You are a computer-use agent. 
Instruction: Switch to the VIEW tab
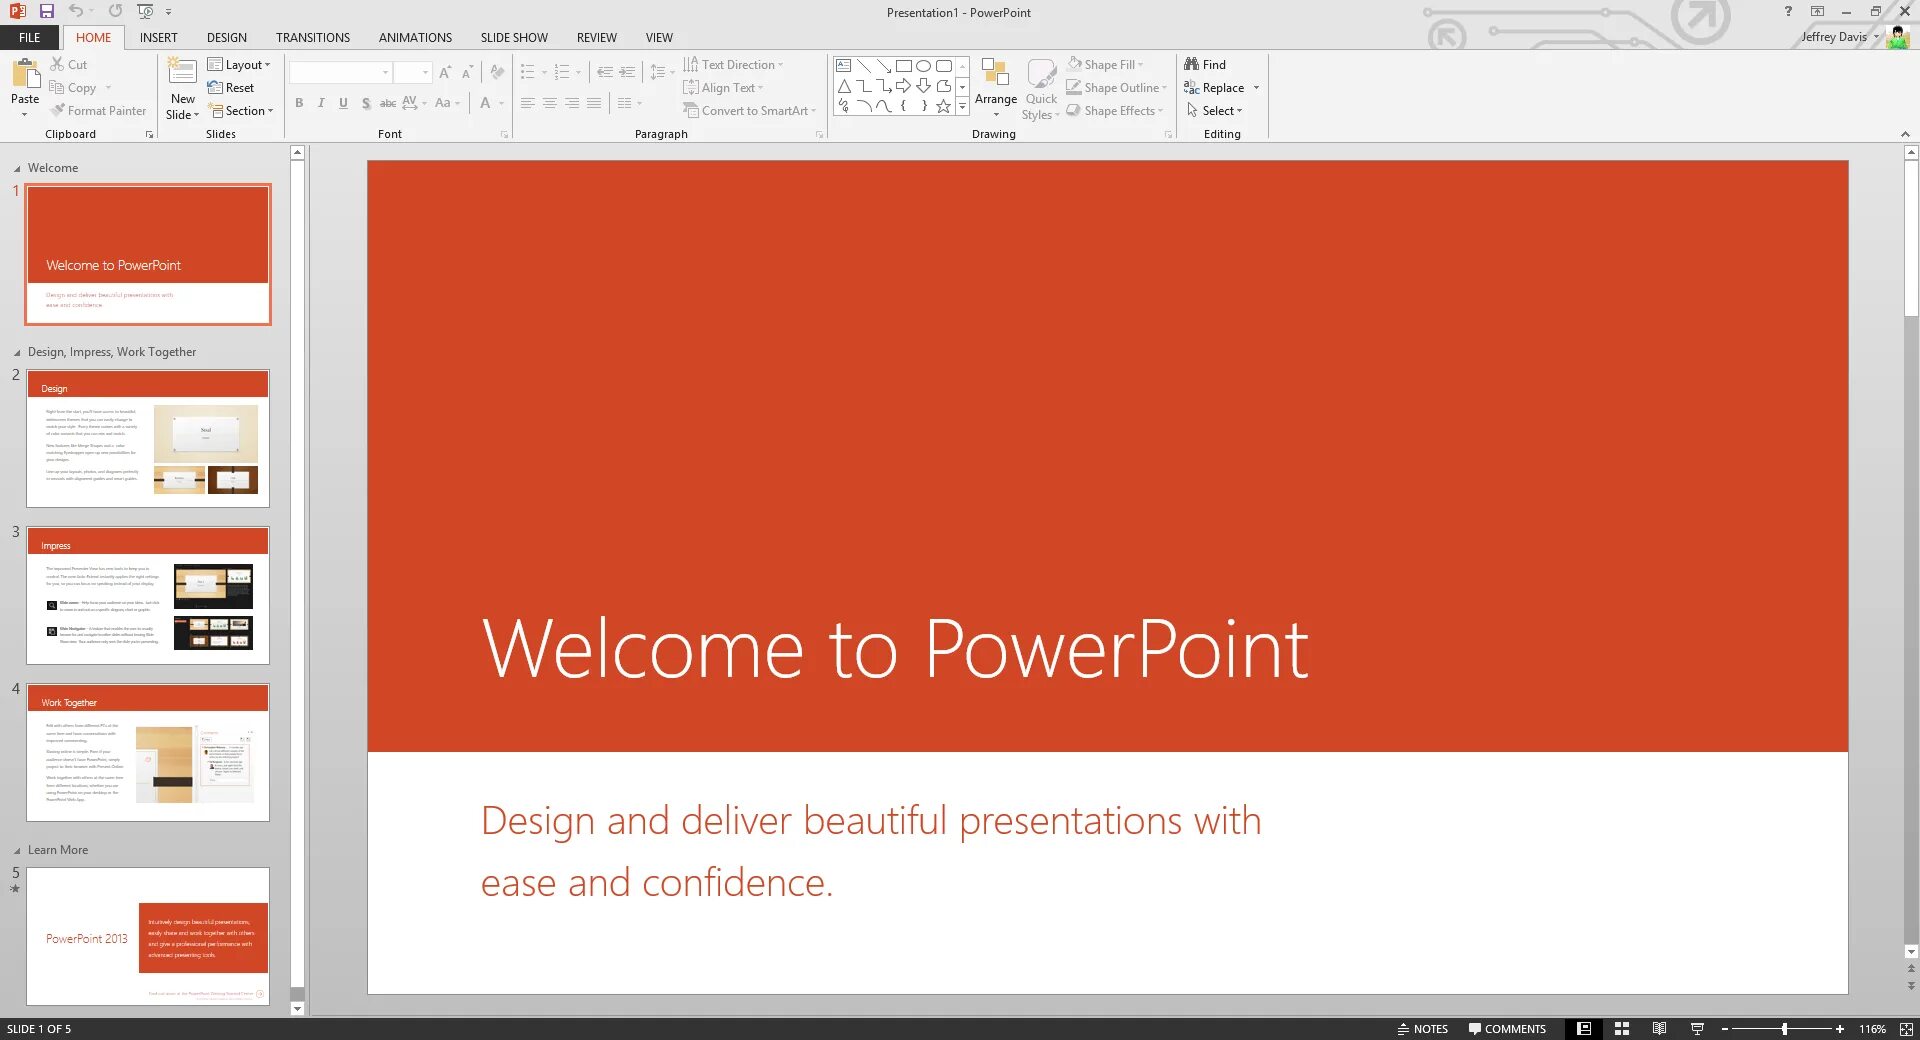pos(659,38)
